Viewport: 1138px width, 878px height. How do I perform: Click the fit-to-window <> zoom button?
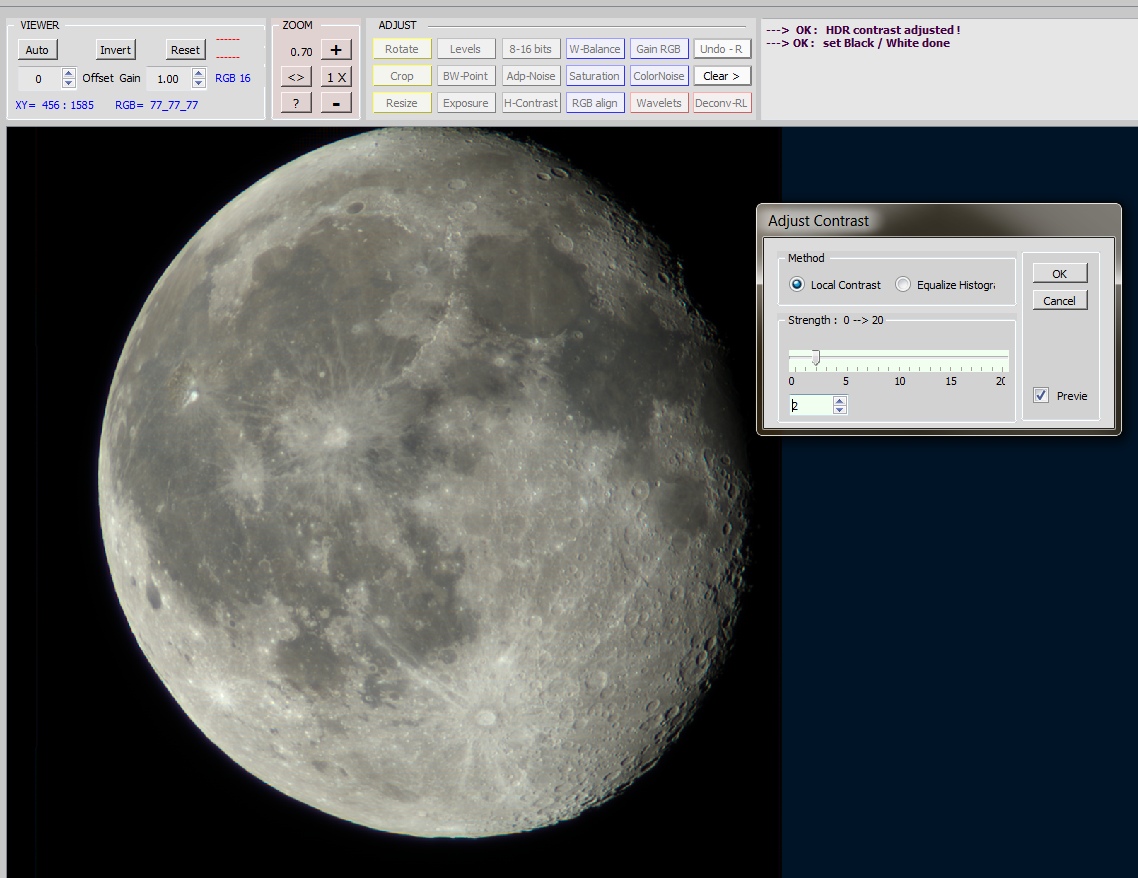point(296,77)
